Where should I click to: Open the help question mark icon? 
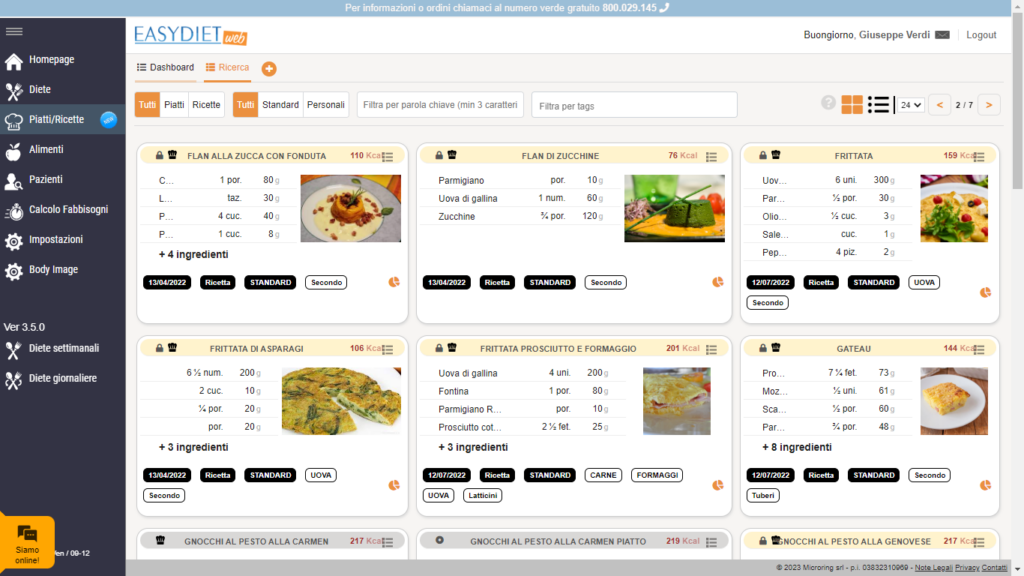828,103
